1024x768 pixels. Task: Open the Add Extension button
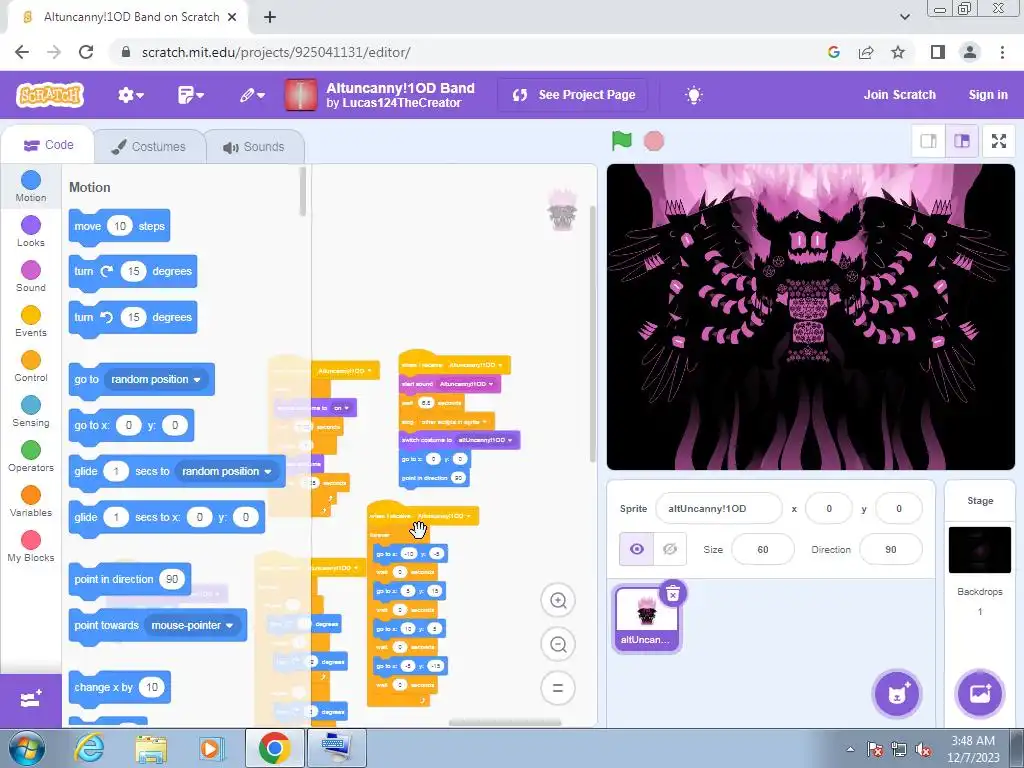pos(31,699)
